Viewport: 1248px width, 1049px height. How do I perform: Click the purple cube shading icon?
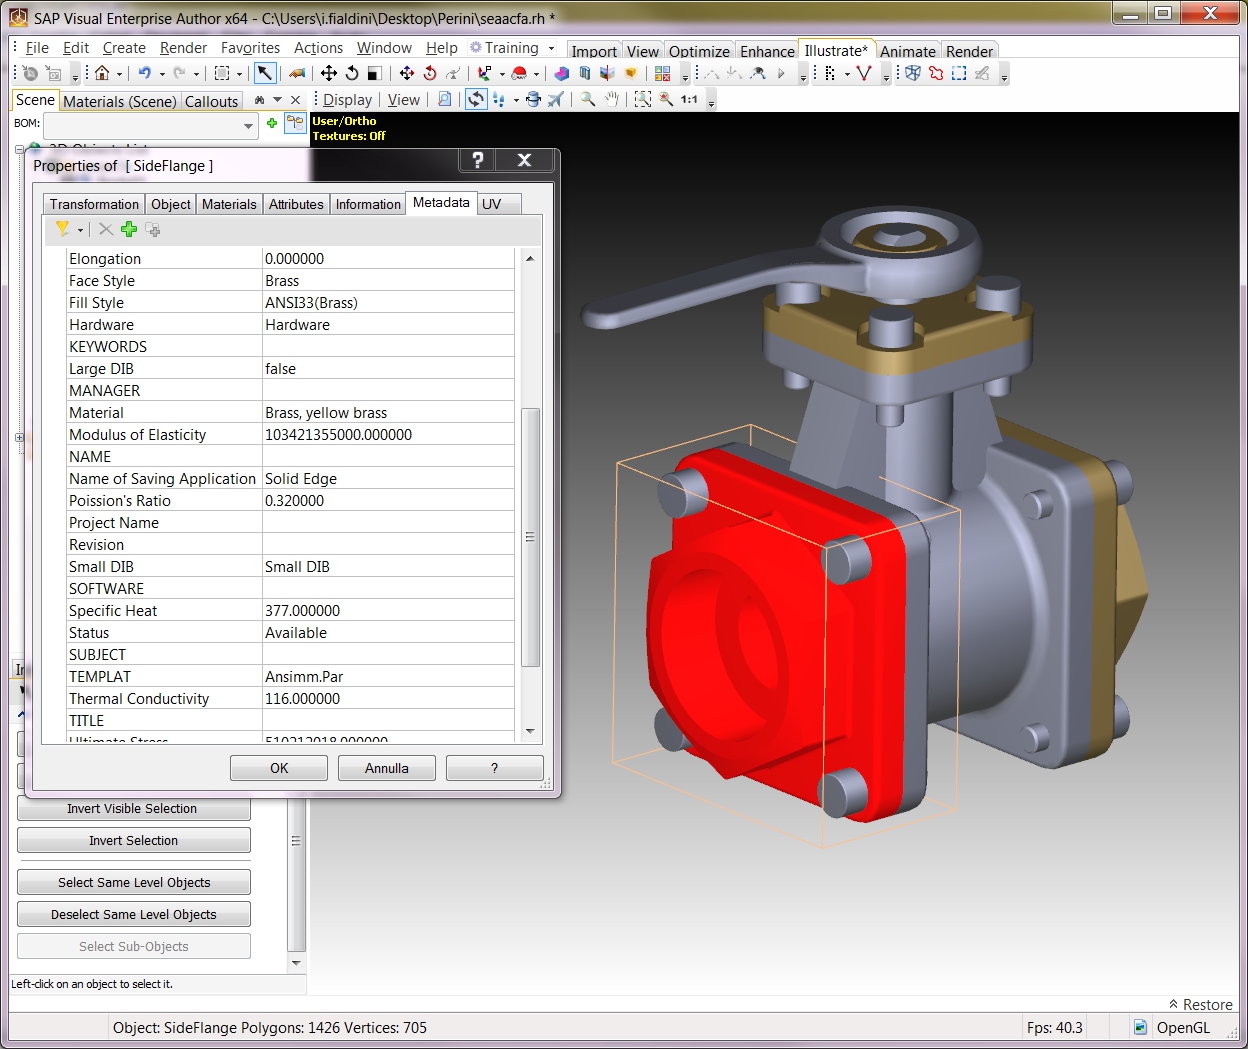[561, 73]
